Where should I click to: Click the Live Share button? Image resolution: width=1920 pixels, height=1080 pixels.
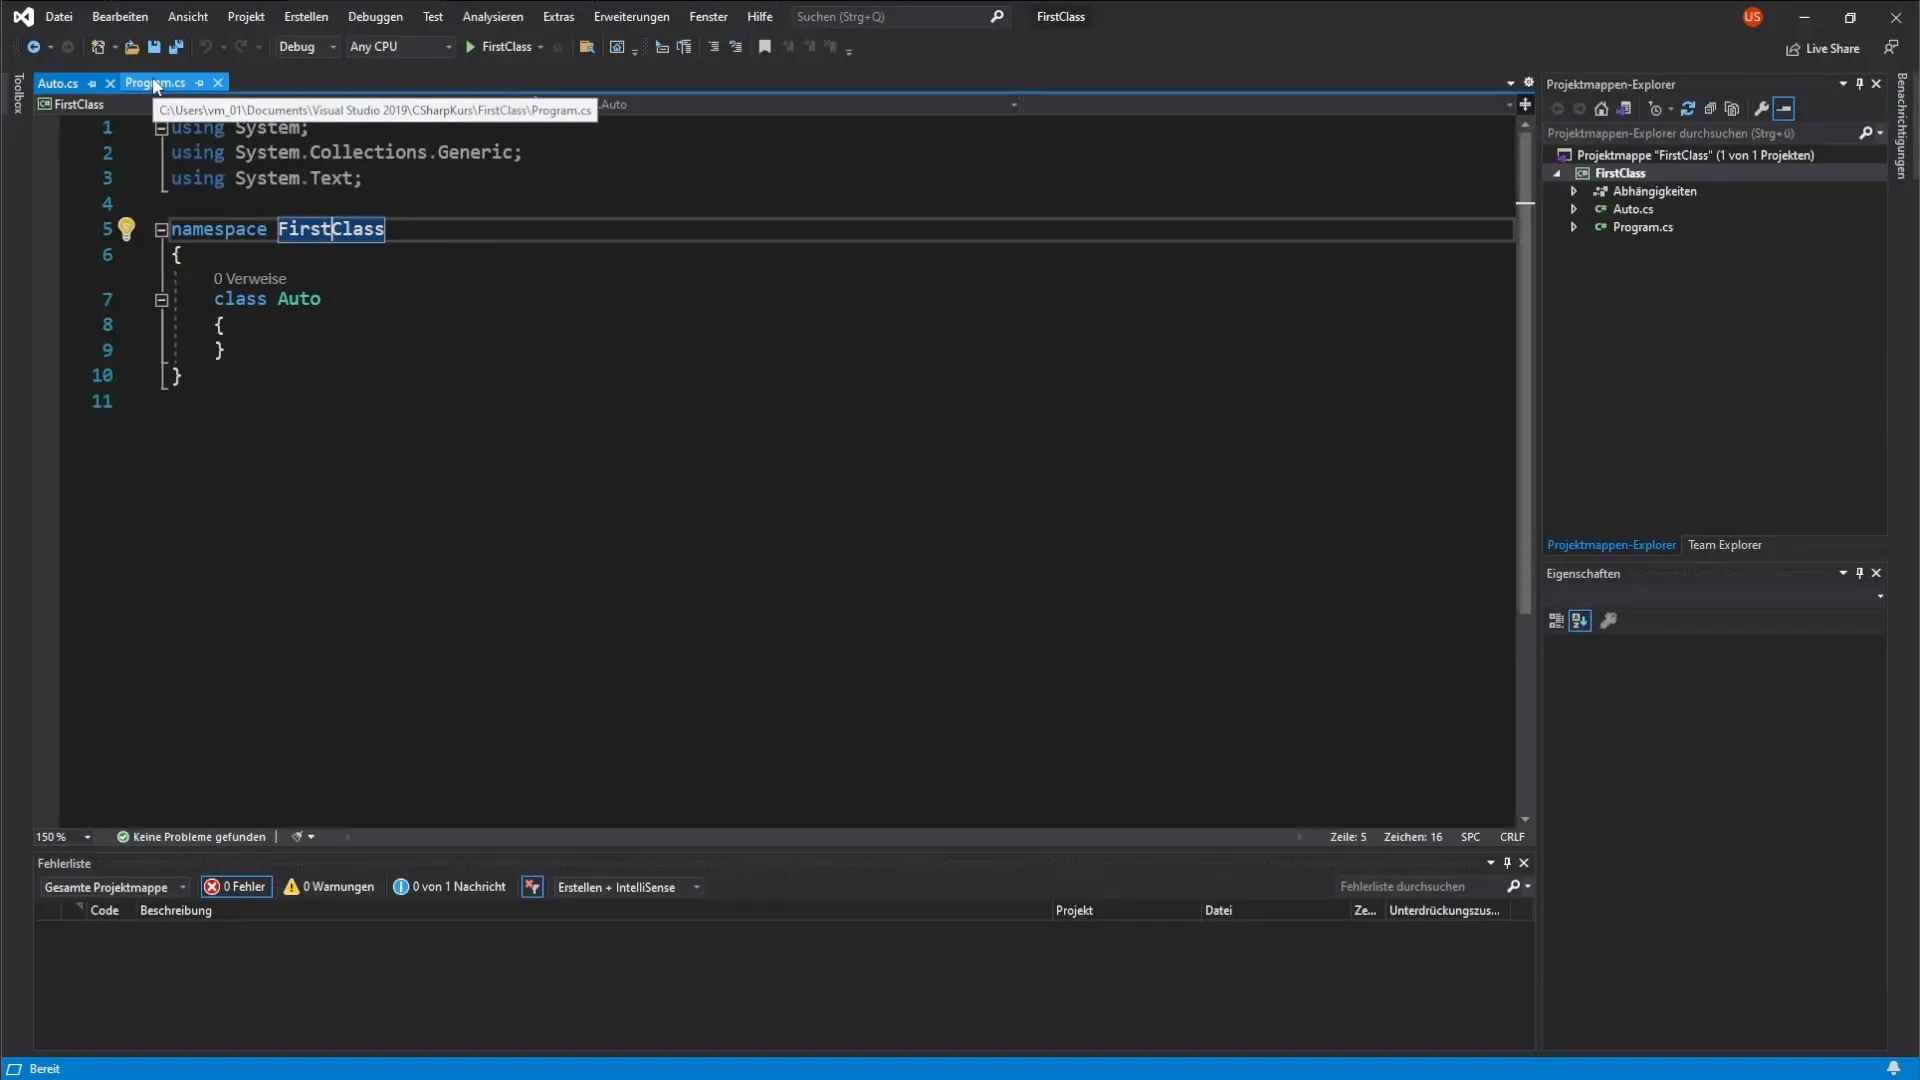1823,48
